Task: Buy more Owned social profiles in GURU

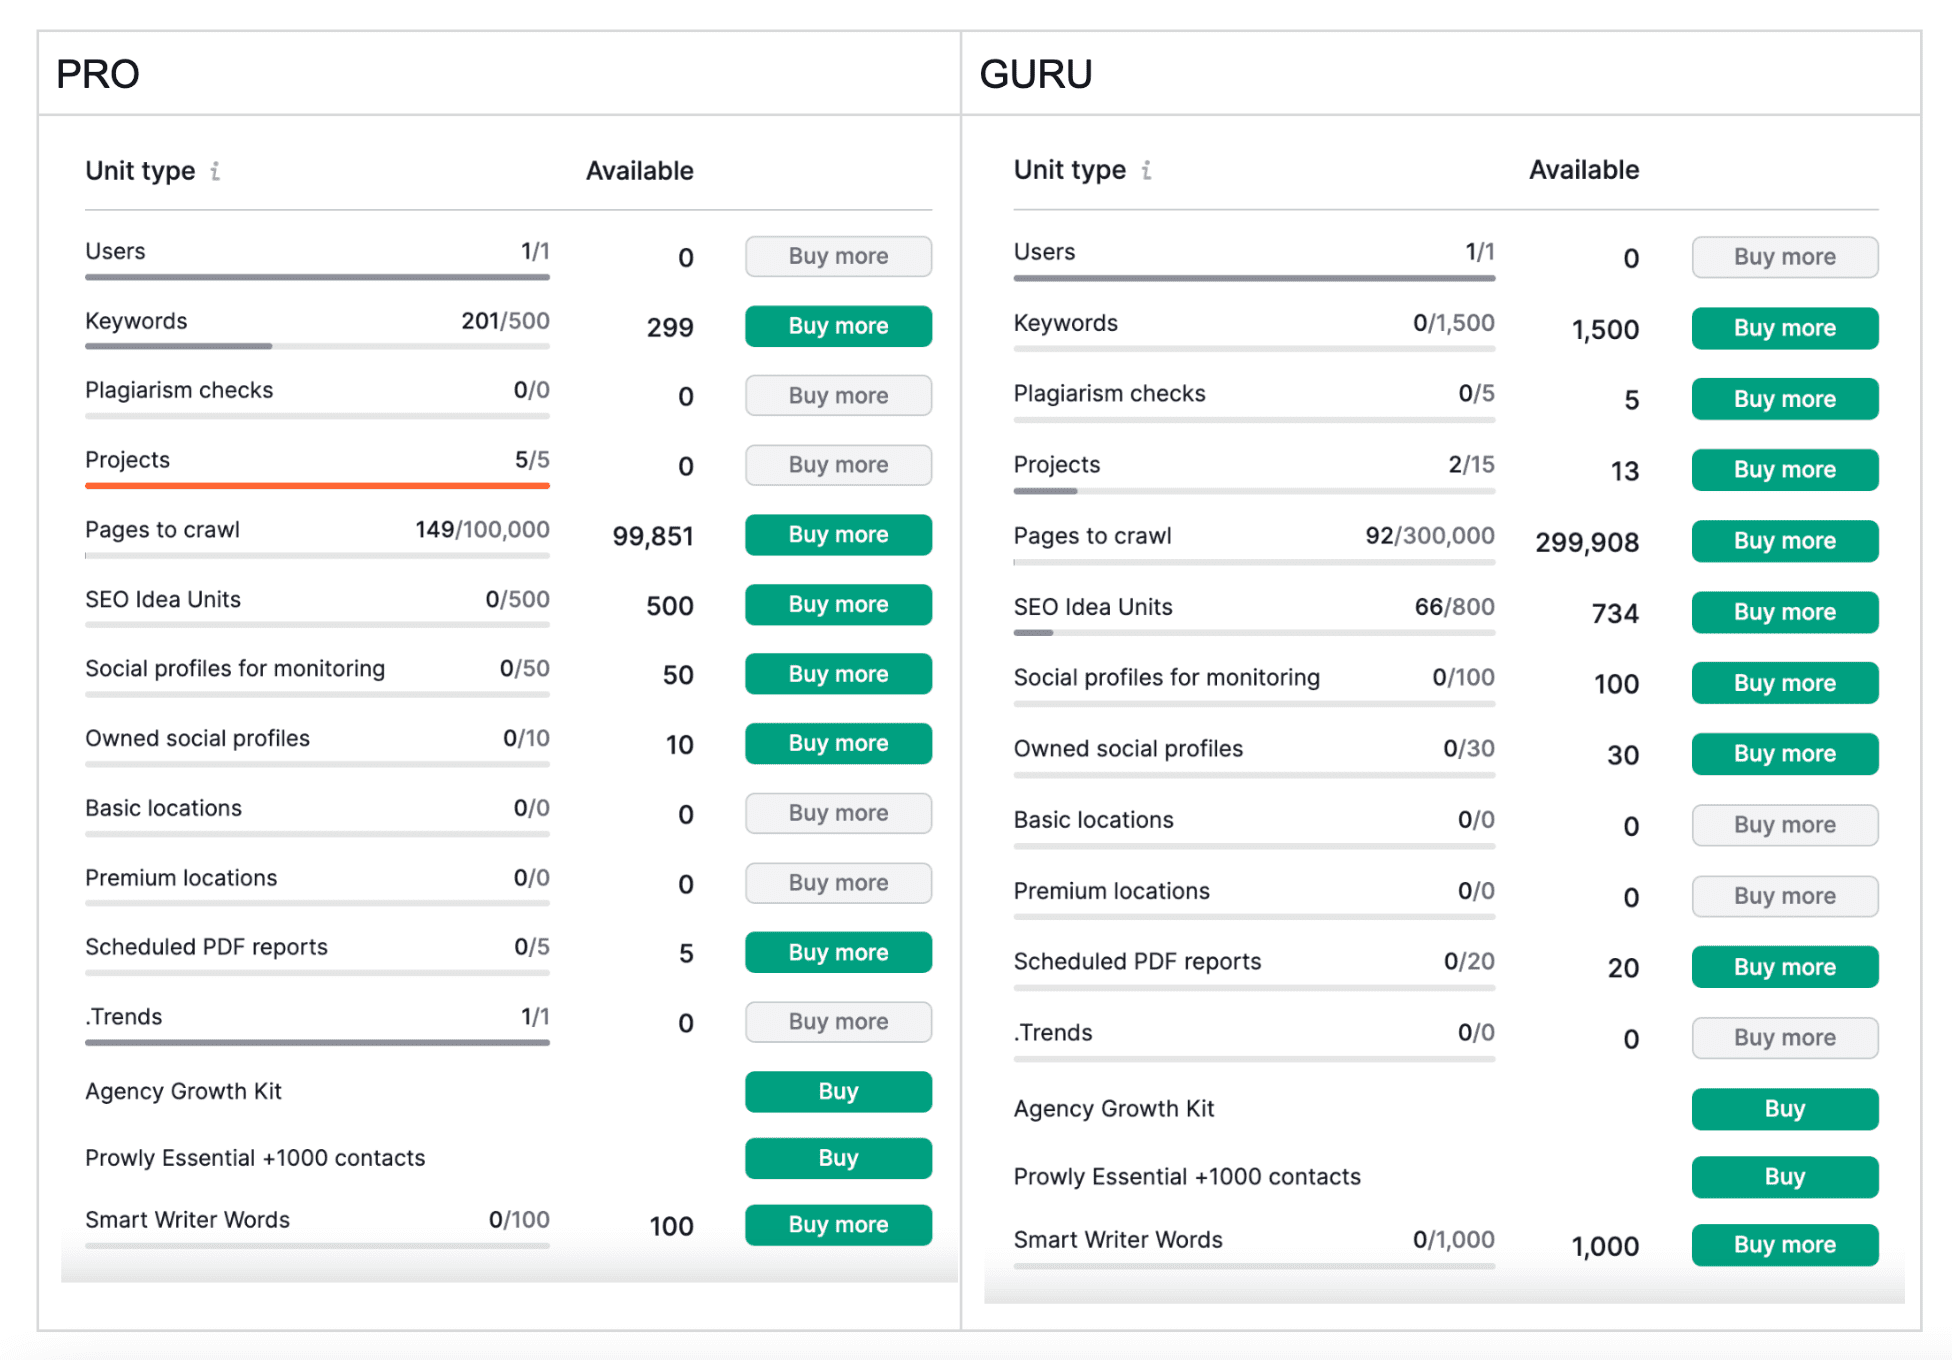Action: tap(1784, 754)
